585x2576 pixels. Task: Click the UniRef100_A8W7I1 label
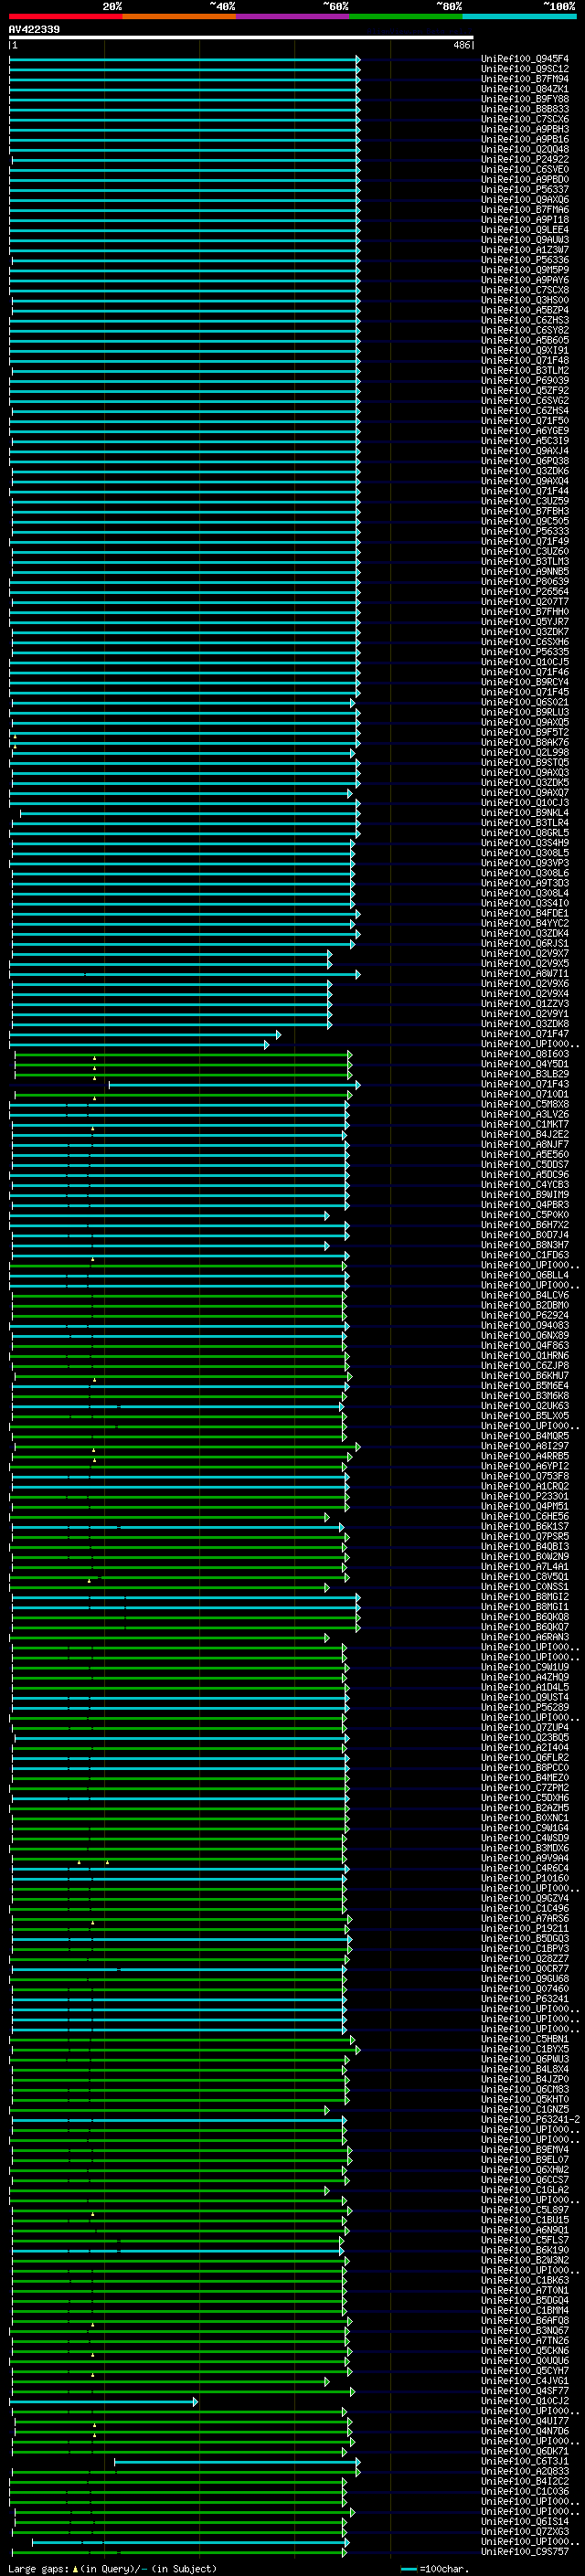point(525,973)
